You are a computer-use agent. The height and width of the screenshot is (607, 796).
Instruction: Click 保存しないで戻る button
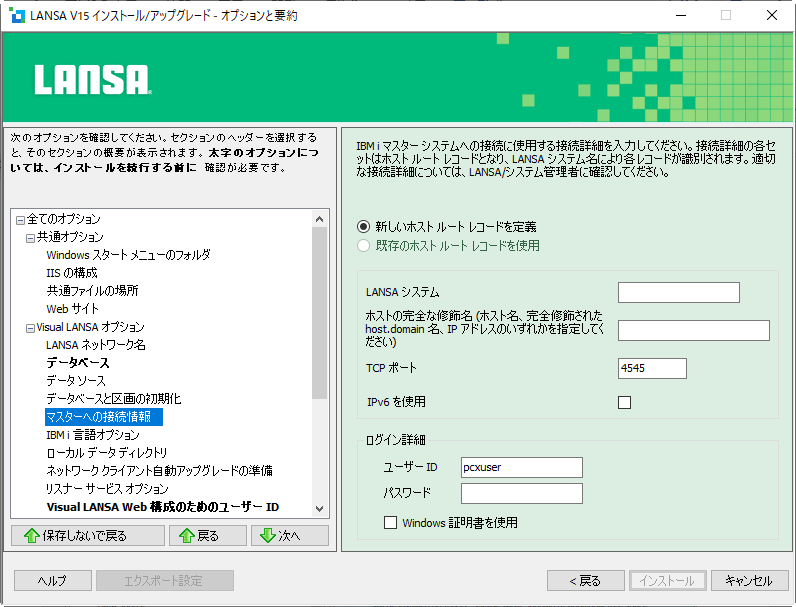coord(88,535)
